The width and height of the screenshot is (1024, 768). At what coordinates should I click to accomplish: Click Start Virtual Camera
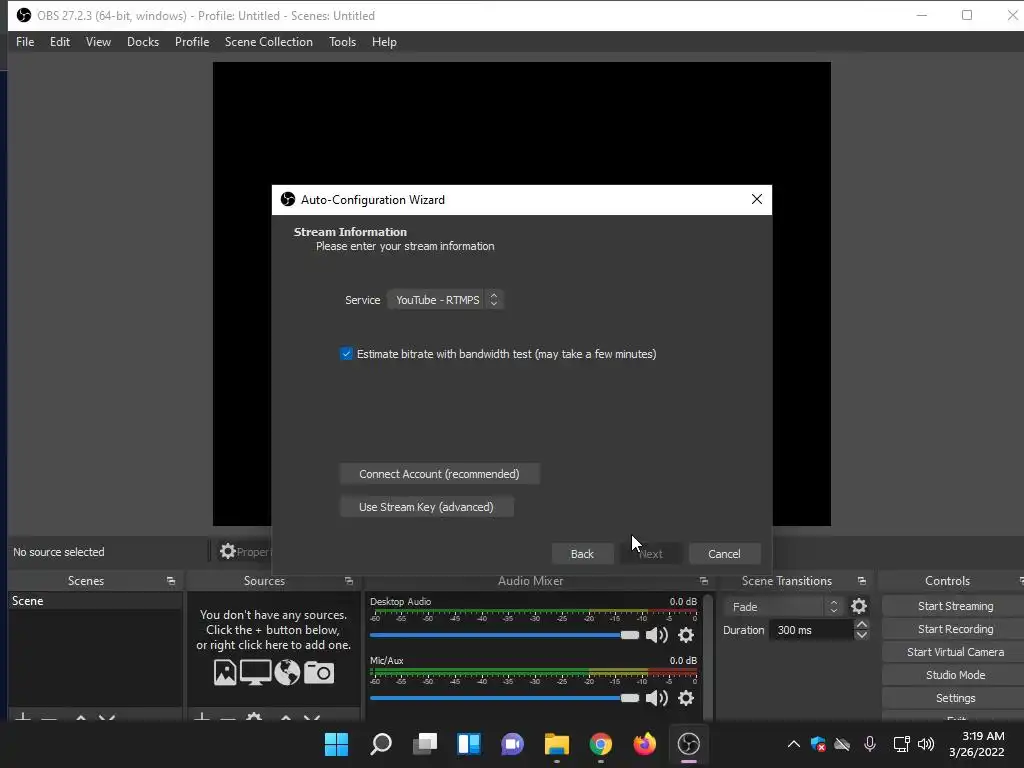click(955, 652)
